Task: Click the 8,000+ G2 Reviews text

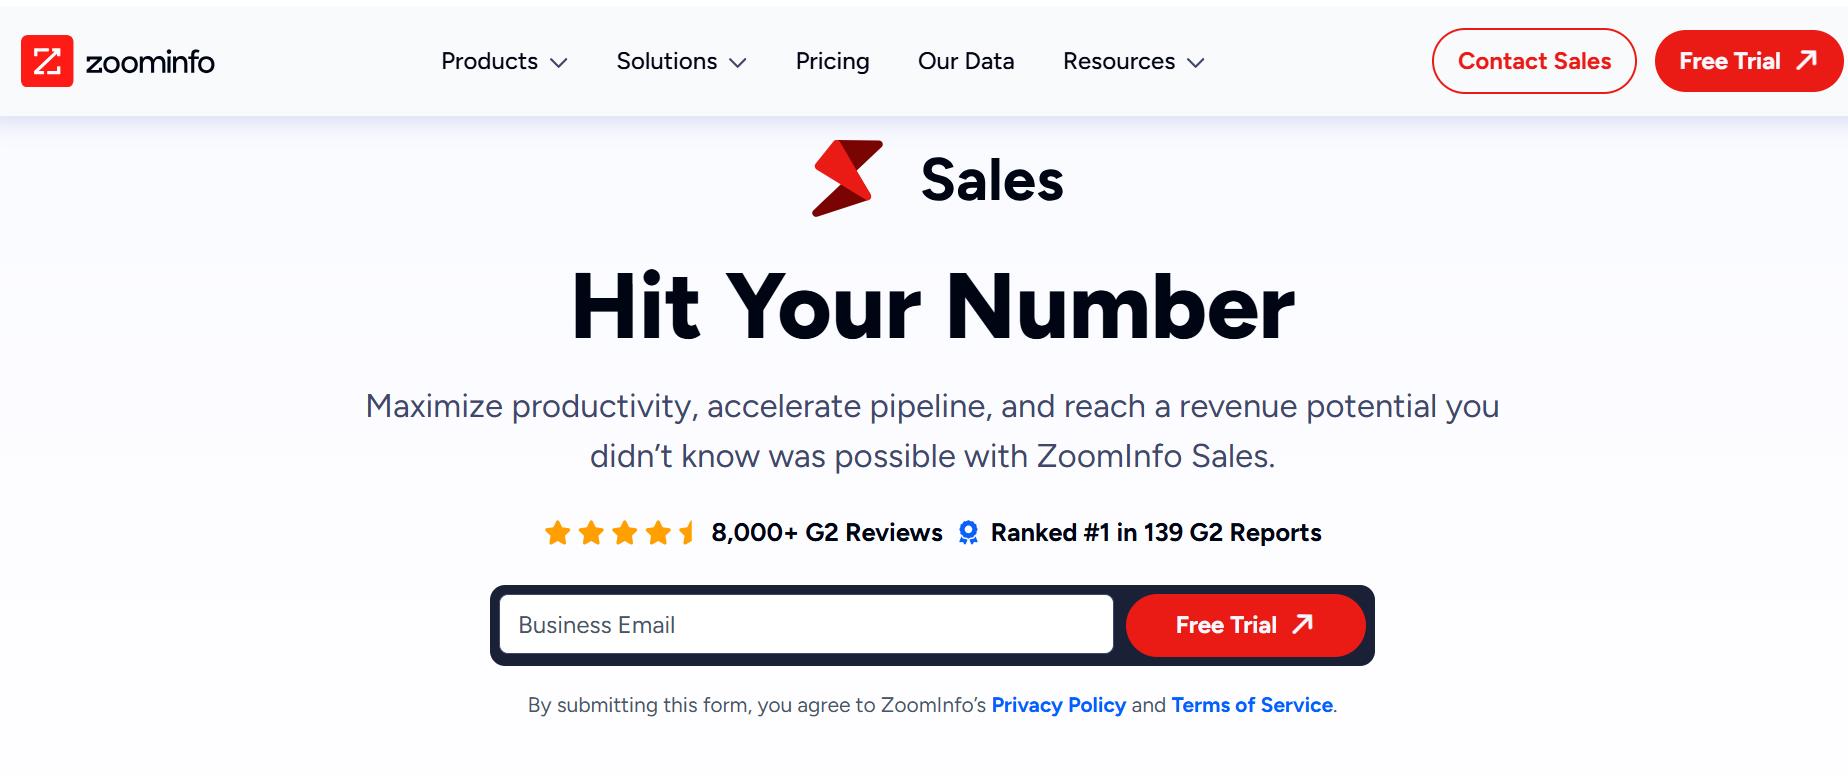Action: [x=824, y=533]
